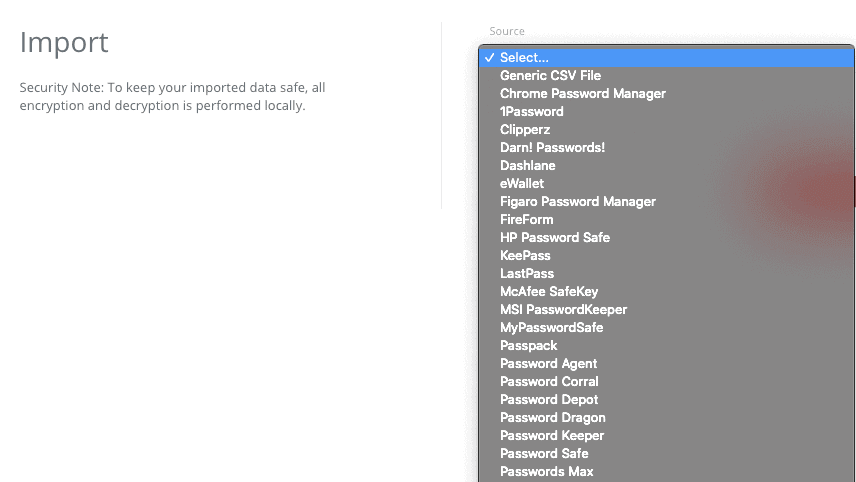Select KeePass as import source
The image size is (856, 482).
pyautogui.click(x=666, y=255)
